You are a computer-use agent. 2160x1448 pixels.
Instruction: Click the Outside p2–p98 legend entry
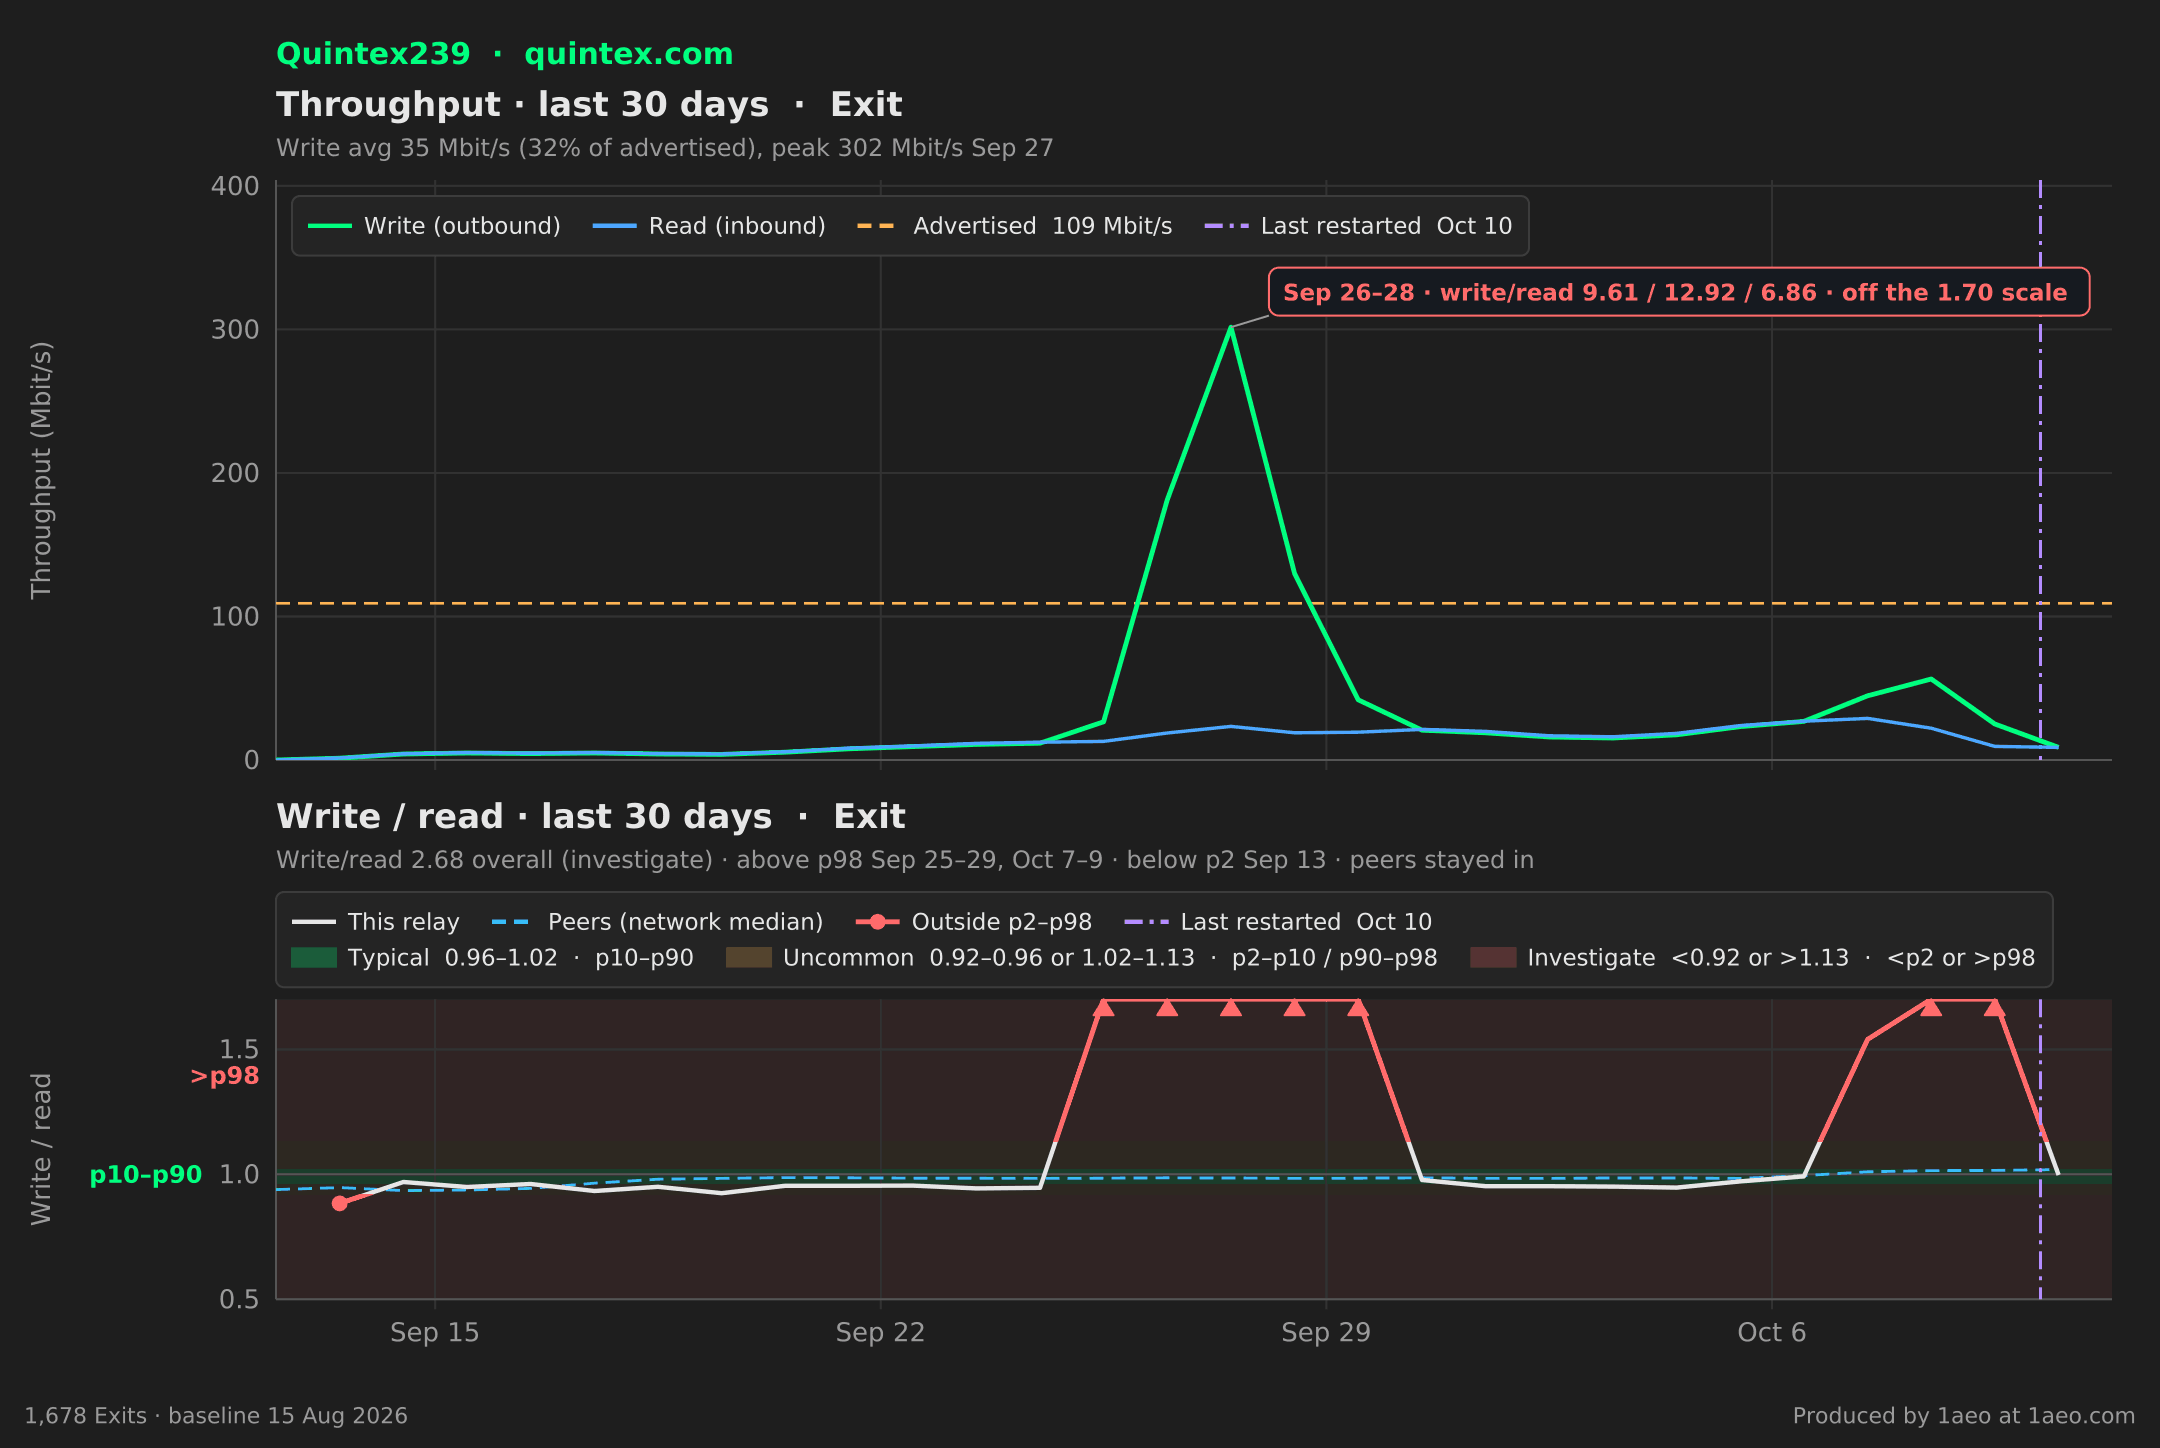click(x=975, y=922)
